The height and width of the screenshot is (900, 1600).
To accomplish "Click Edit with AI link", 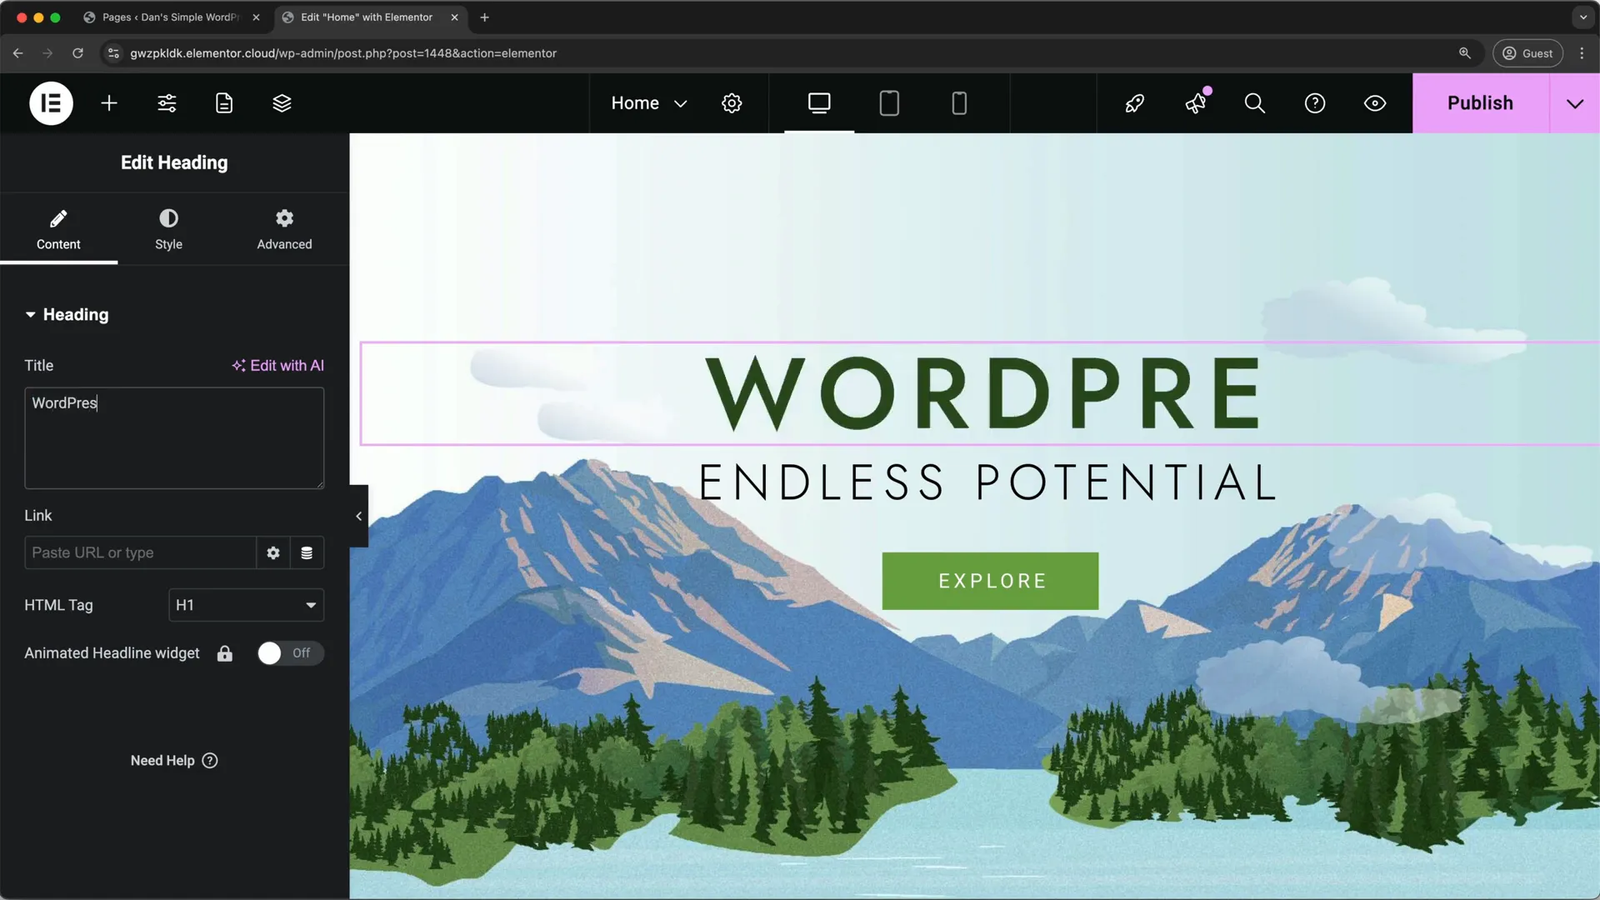I will click(278, 366).
